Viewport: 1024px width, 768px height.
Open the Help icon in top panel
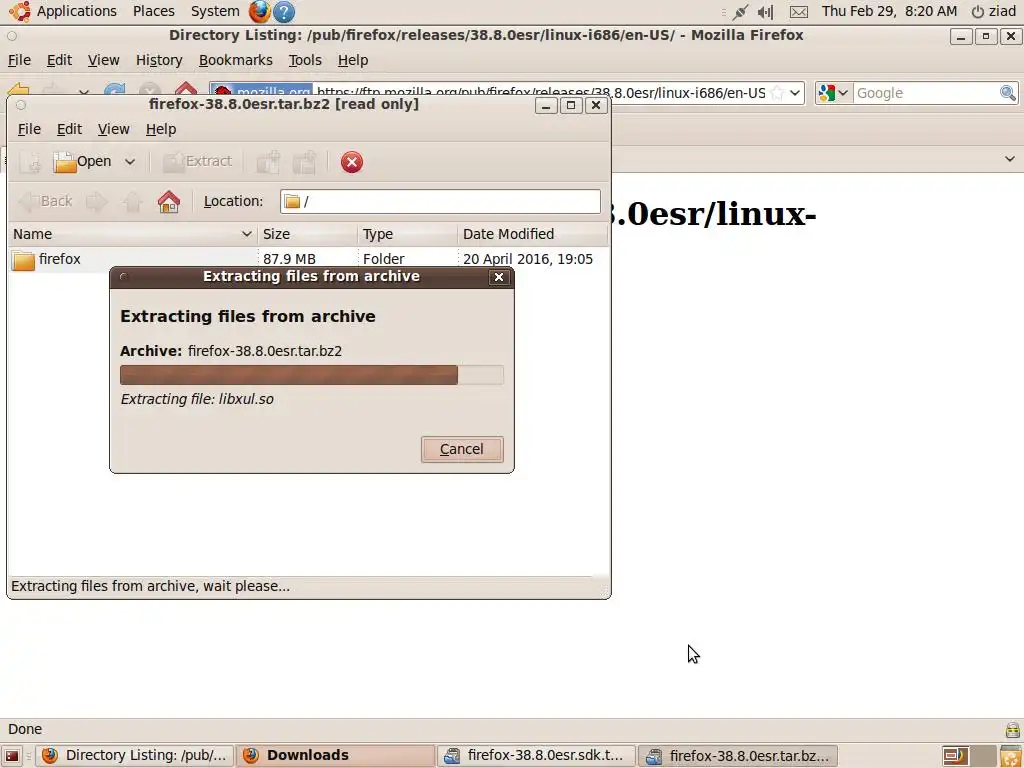[x=283, y=11]
